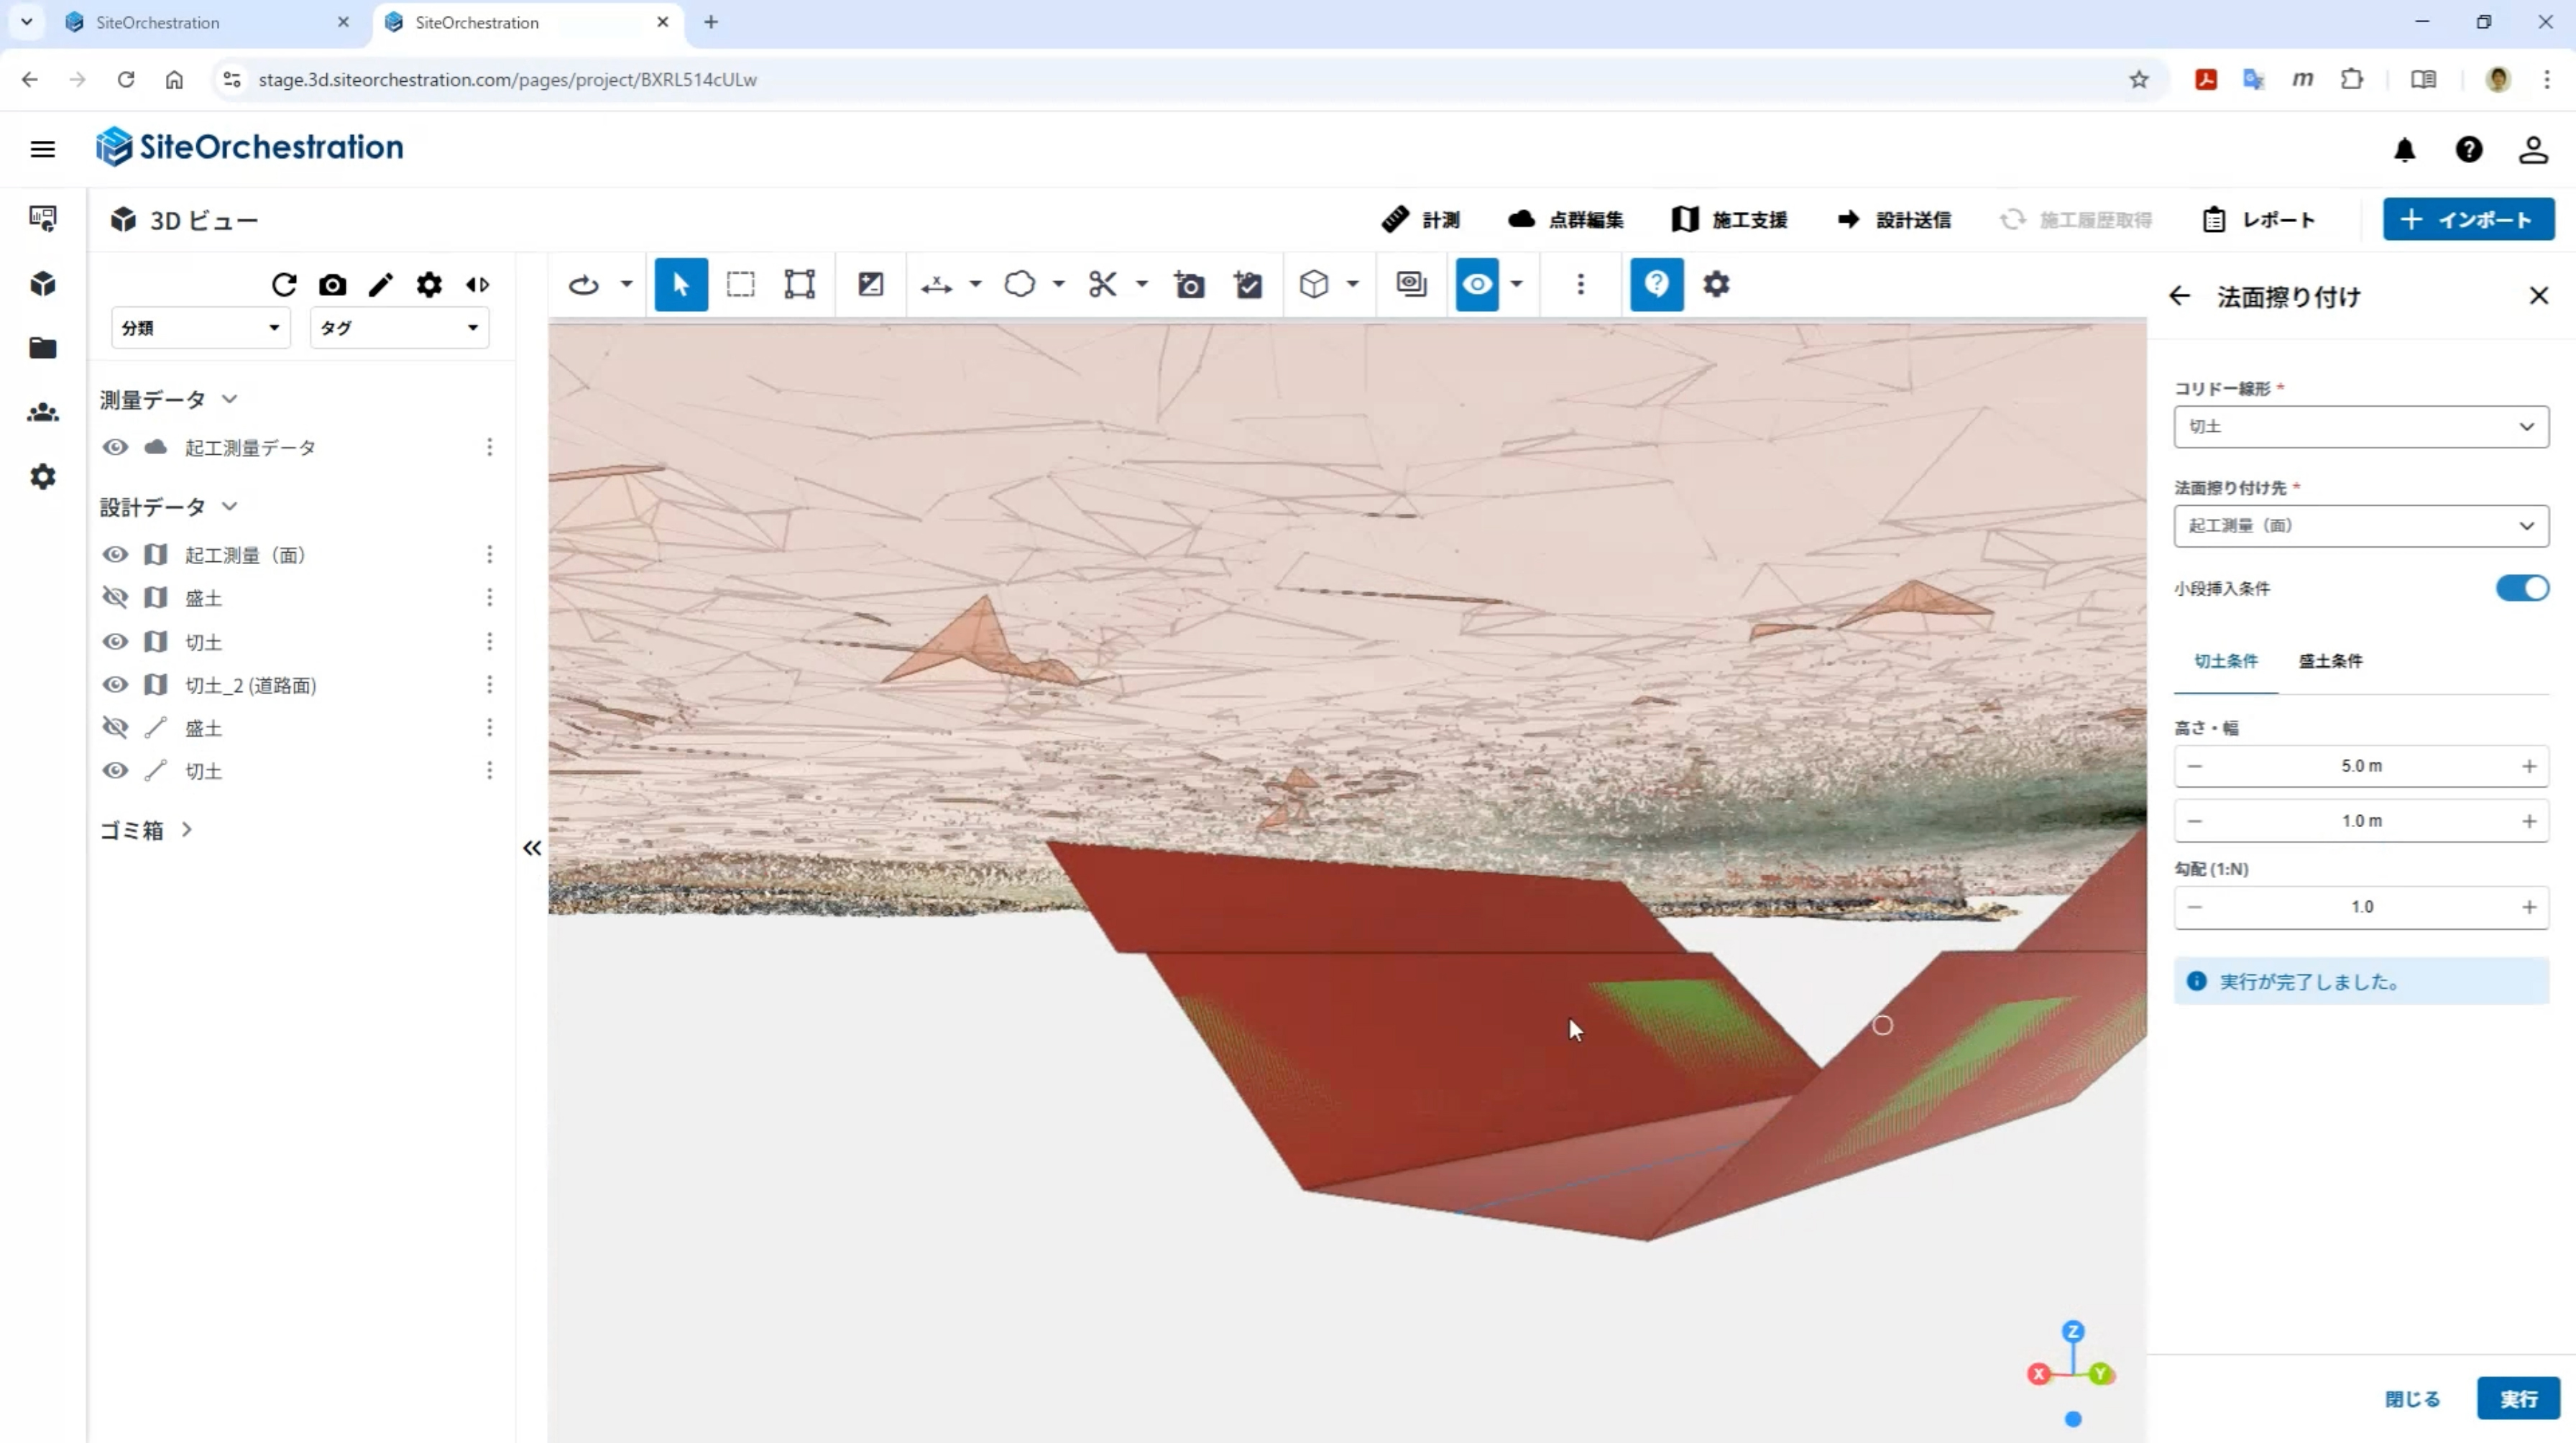Hide the 起工測量データ point cloud layer
Viewport: 2576px width, 1443px height.
(115, 447)
